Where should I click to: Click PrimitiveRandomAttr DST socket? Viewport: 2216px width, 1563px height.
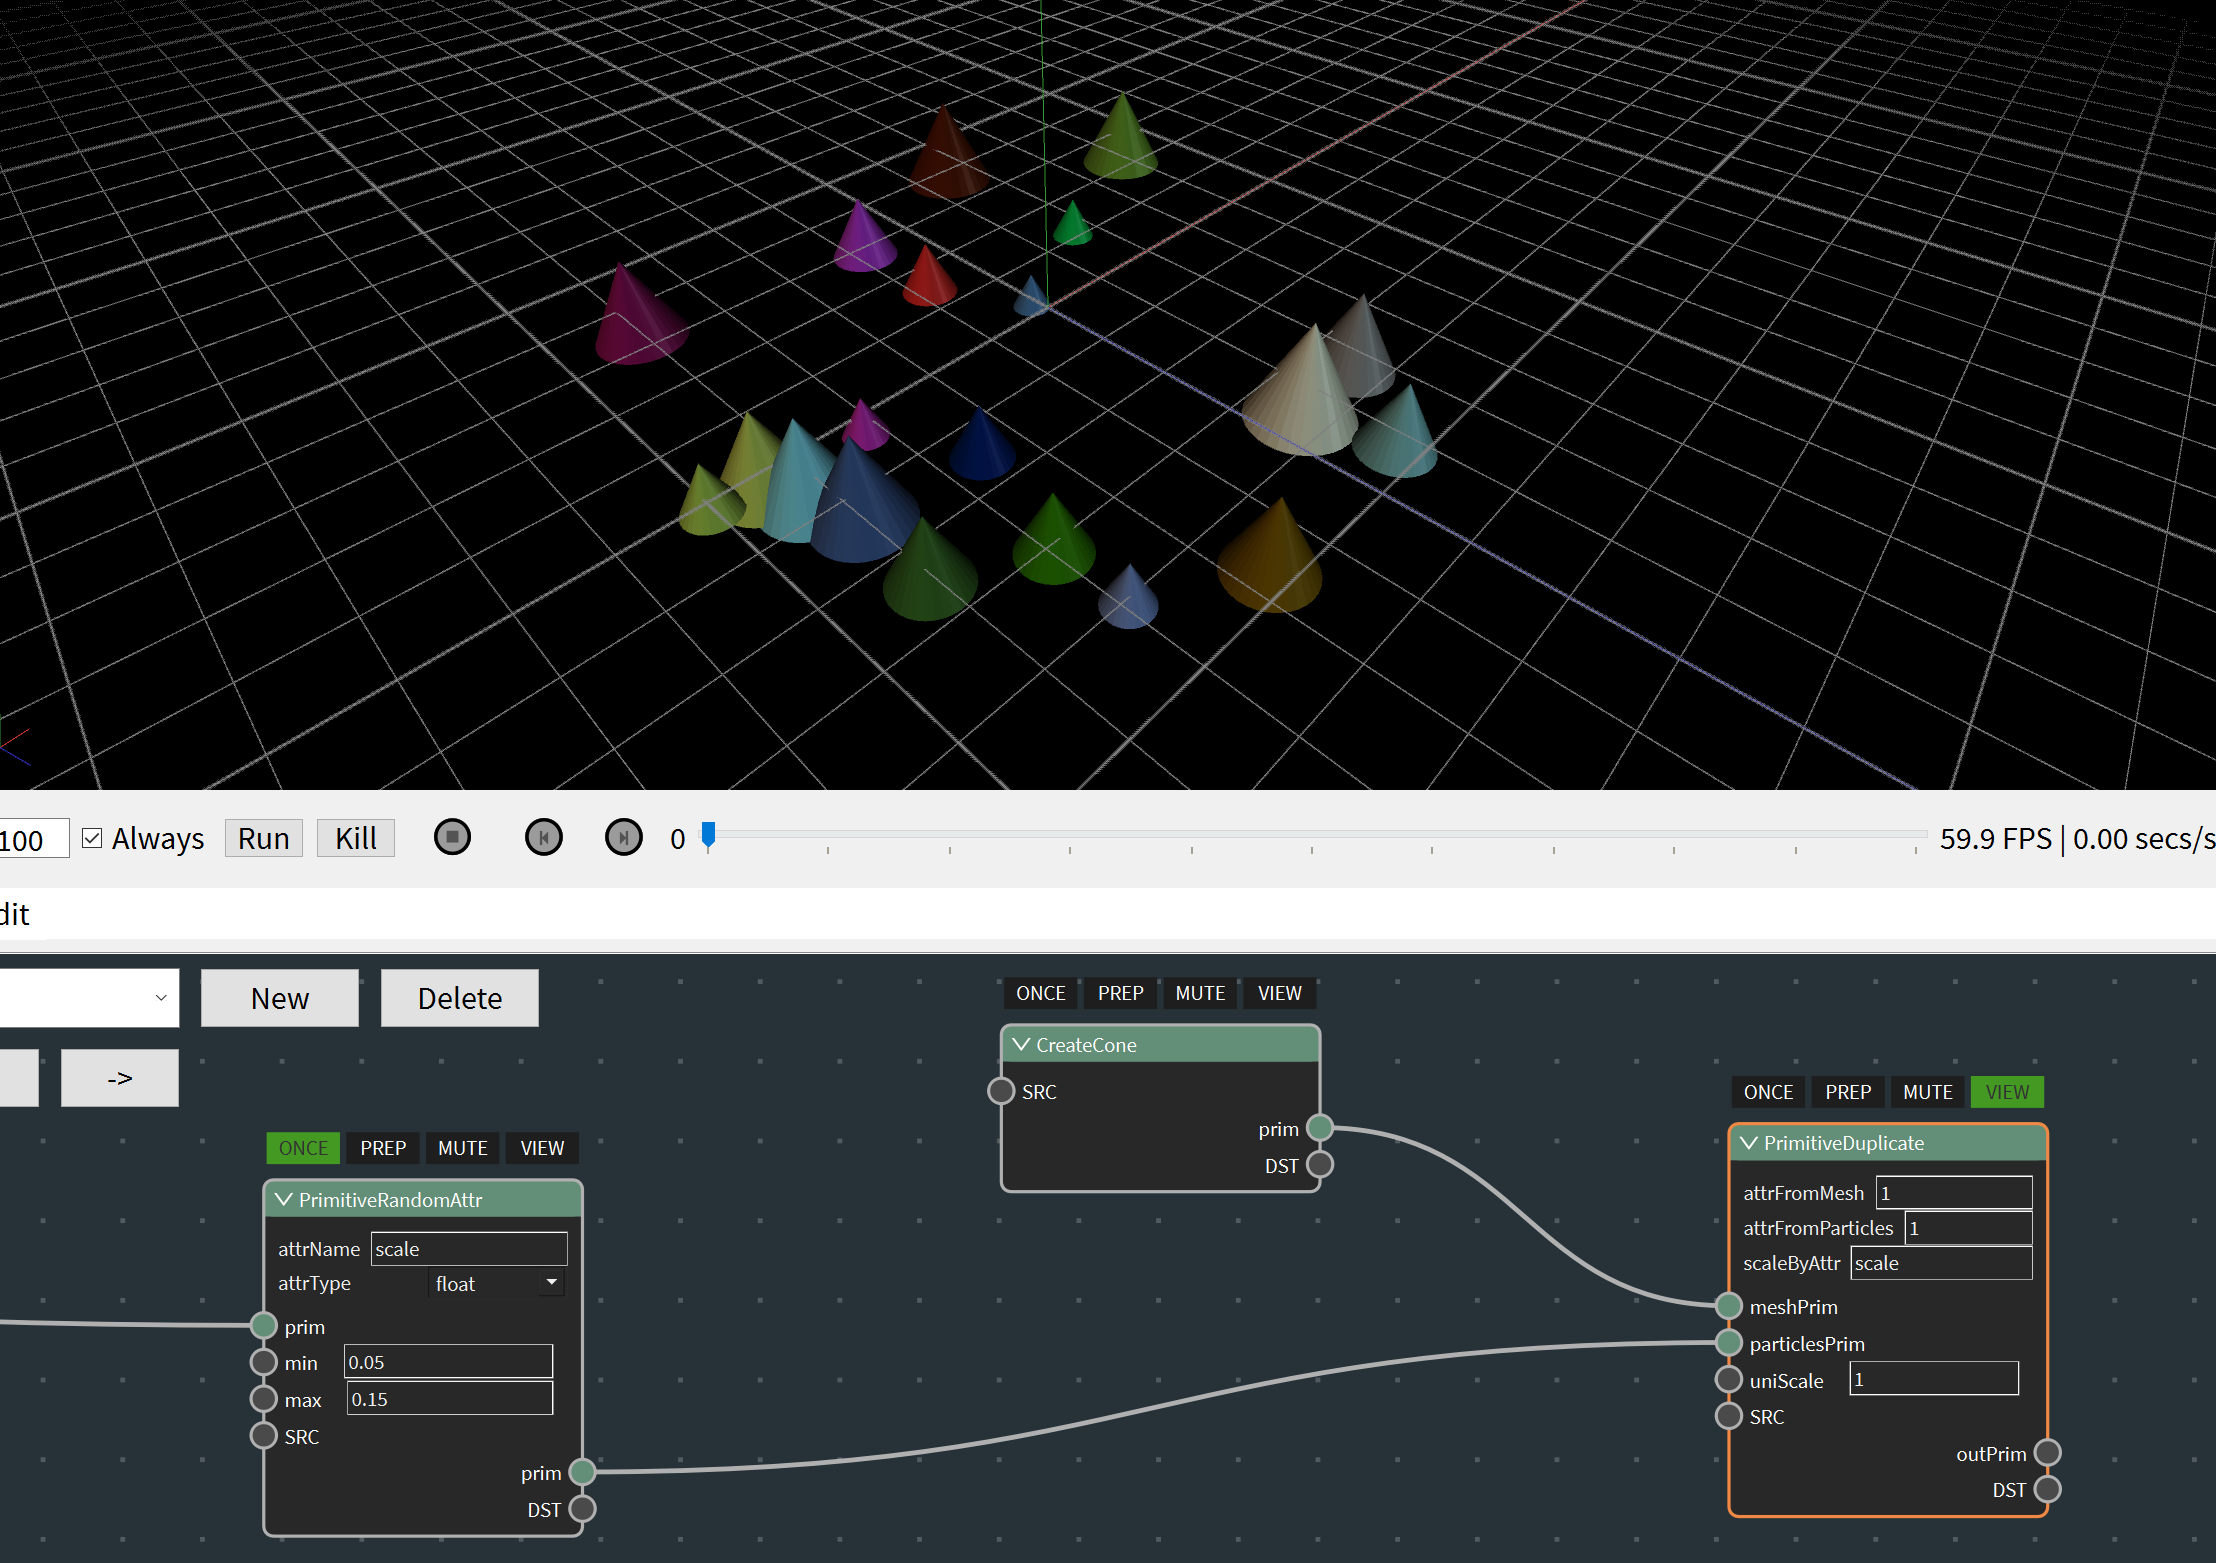[583, 1509]
